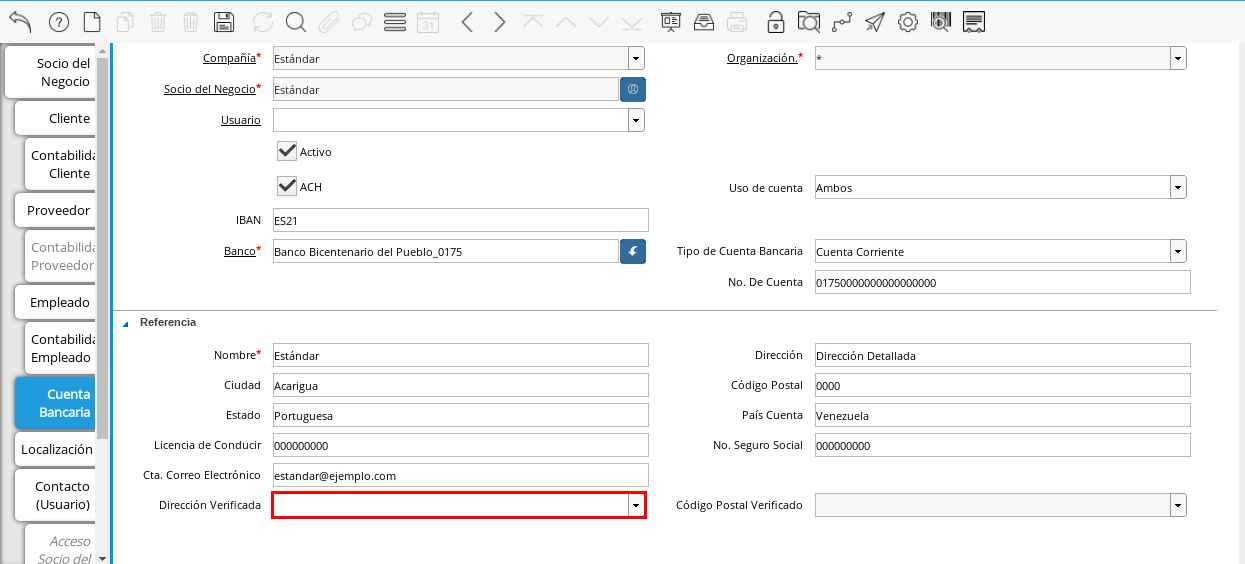Click the Socio del Negocio label link
This screenshot has width=1245, height=564.
209,89
